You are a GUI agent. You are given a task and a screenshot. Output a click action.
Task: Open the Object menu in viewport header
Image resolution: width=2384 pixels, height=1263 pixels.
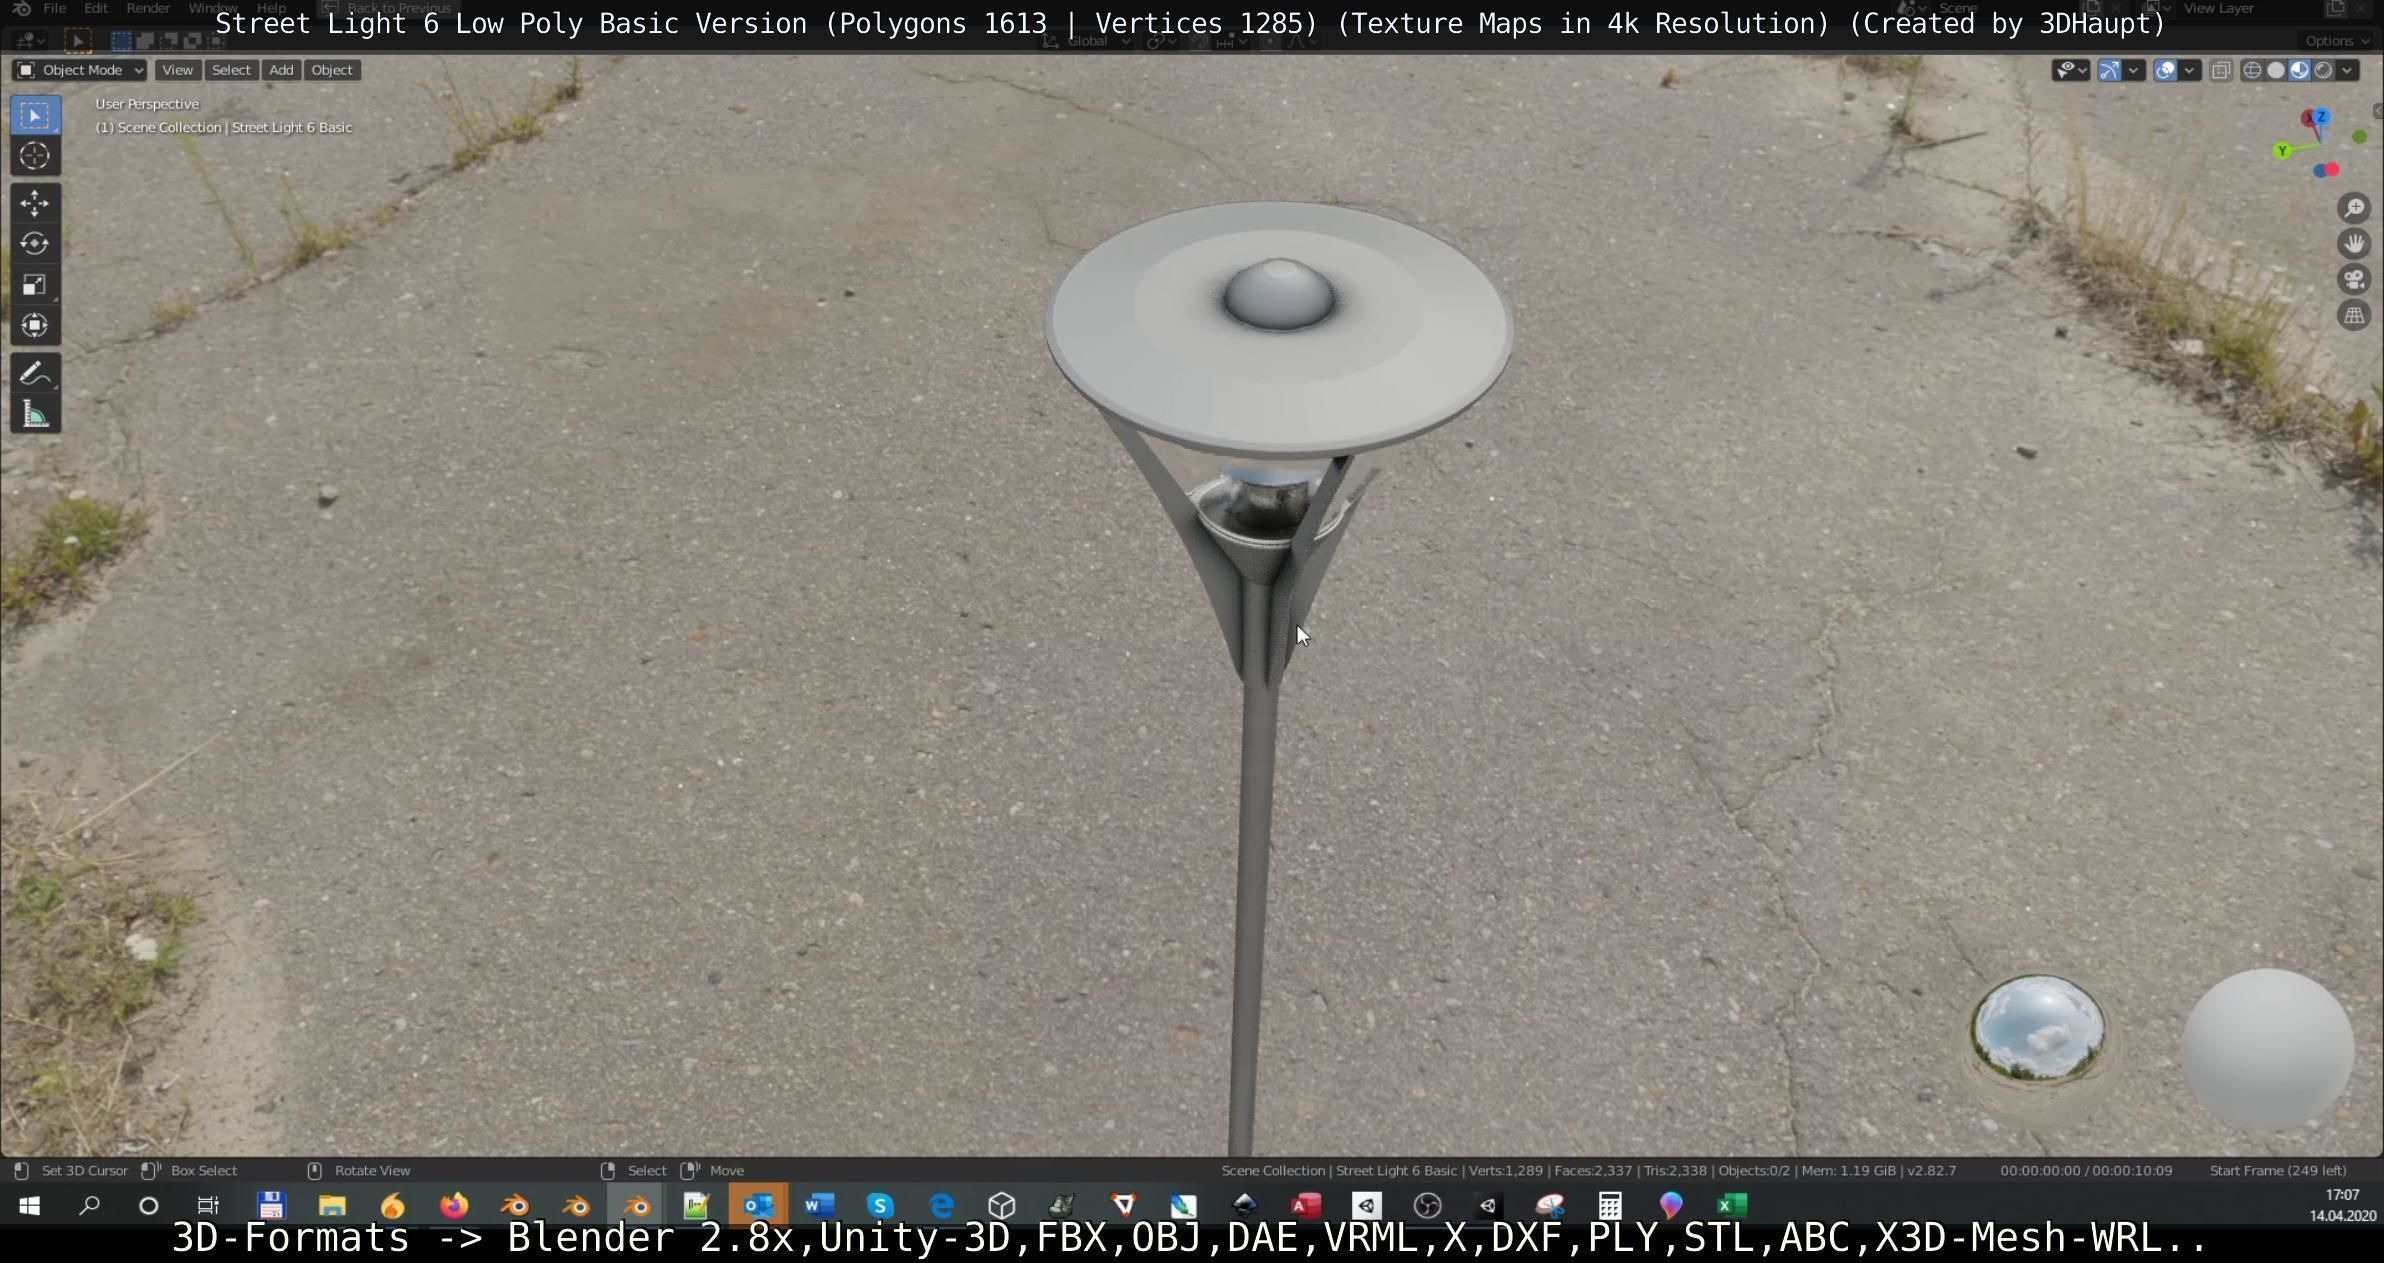pos(332,70)
